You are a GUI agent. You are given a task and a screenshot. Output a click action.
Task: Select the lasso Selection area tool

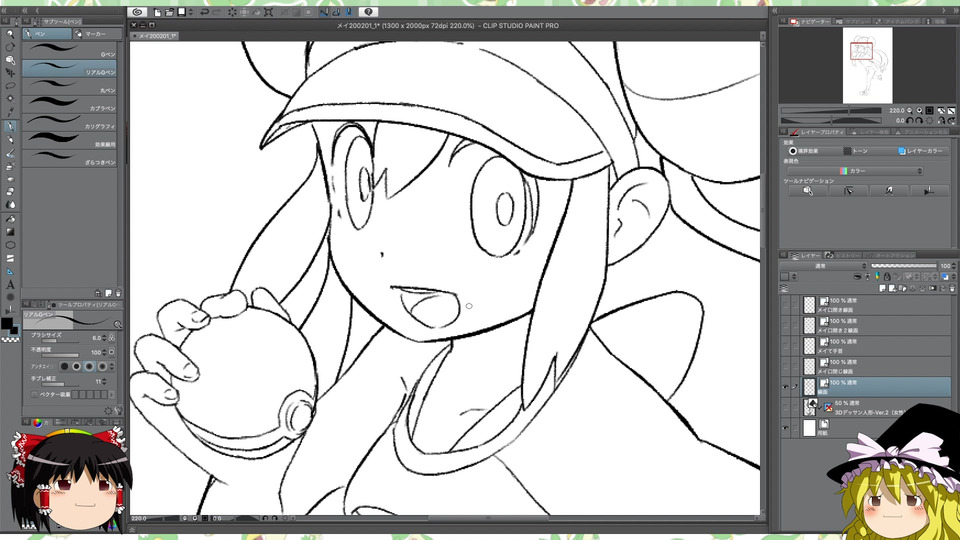pos(11,86)
